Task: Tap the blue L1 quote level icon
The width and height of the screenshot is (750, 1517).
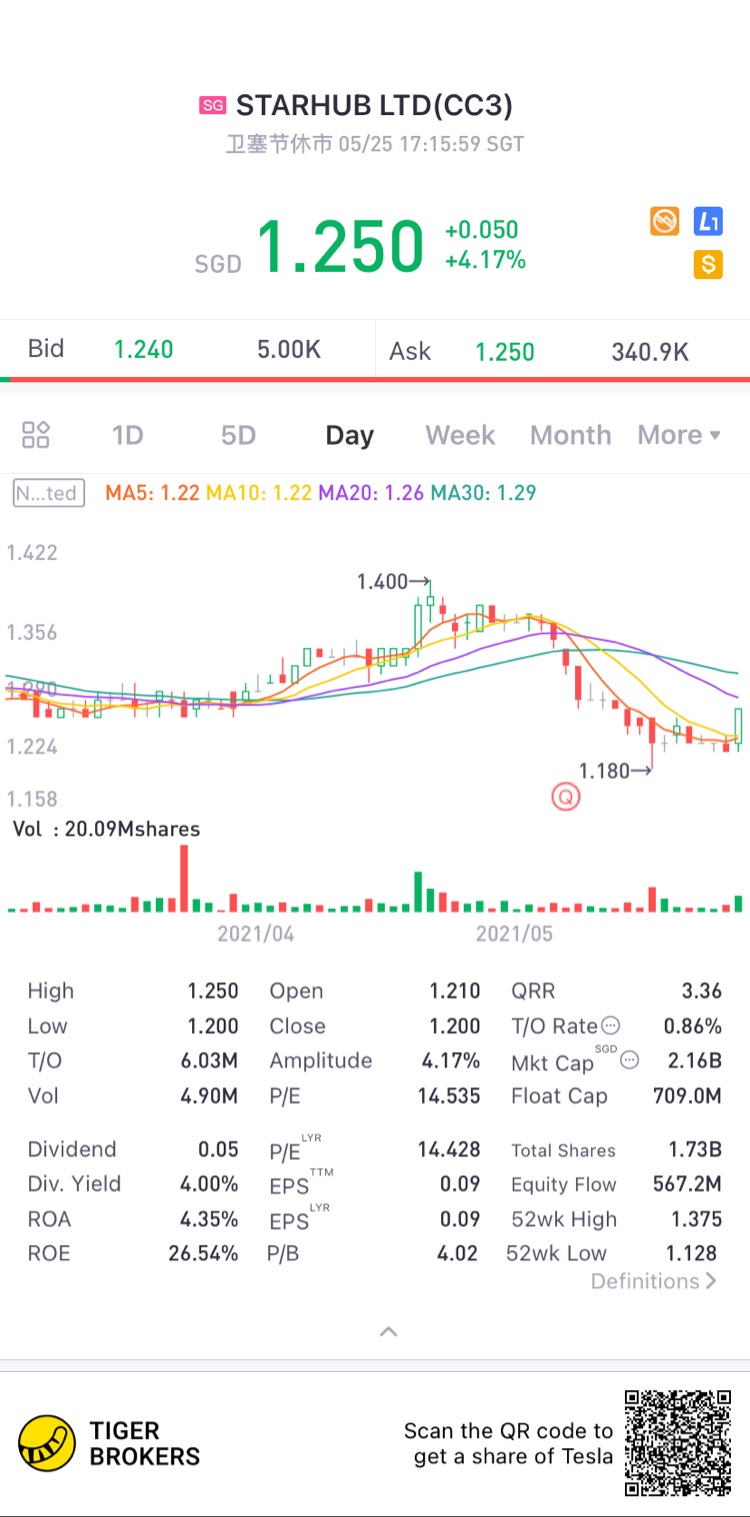Action: [708, 221]
